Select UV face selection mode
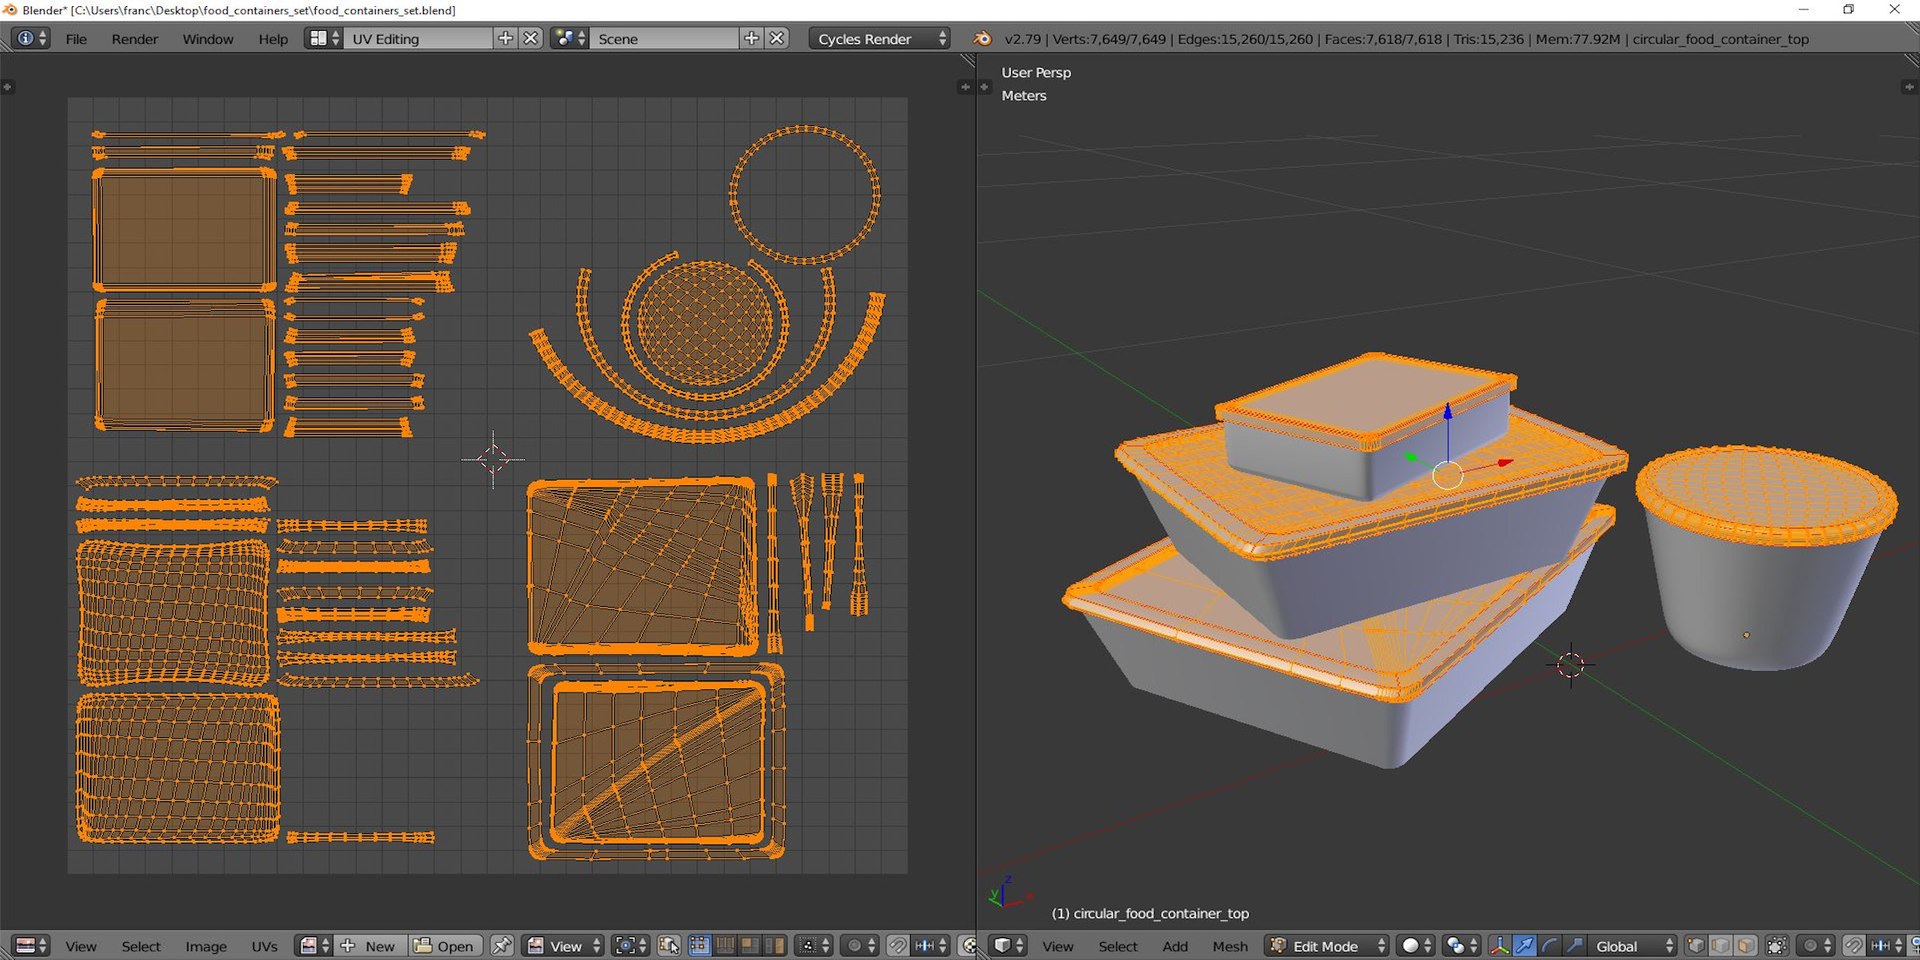The image size is (1920, 960). pos(750,946)
